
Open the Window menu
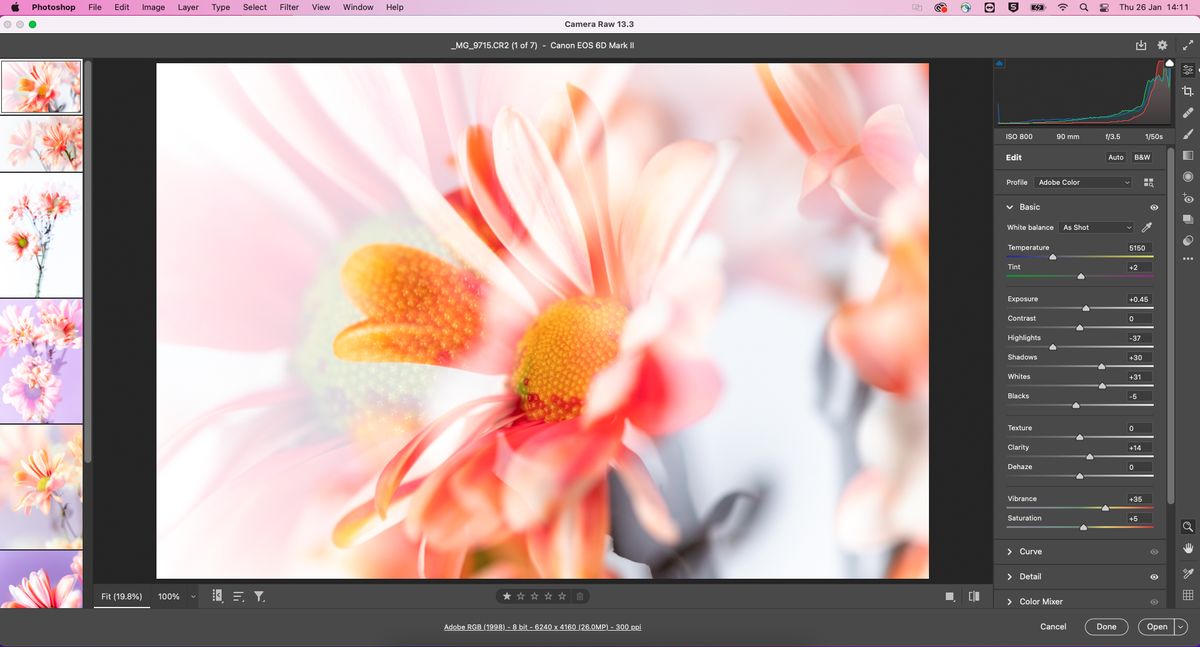357,7
